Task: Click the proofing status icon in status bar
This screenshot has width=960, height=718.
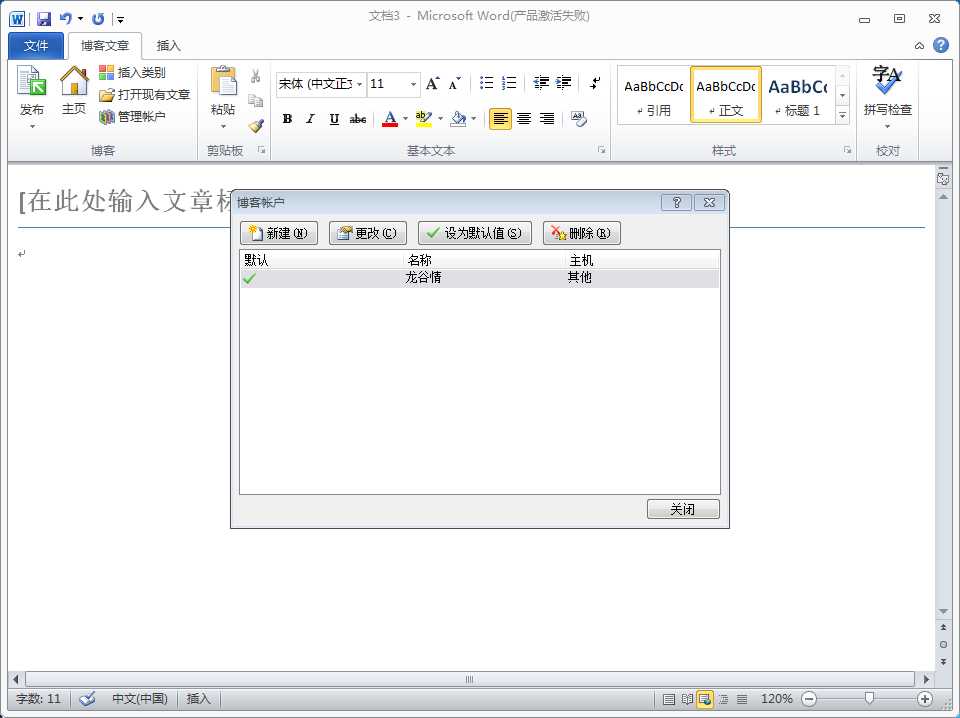Action: pos(88,698)
